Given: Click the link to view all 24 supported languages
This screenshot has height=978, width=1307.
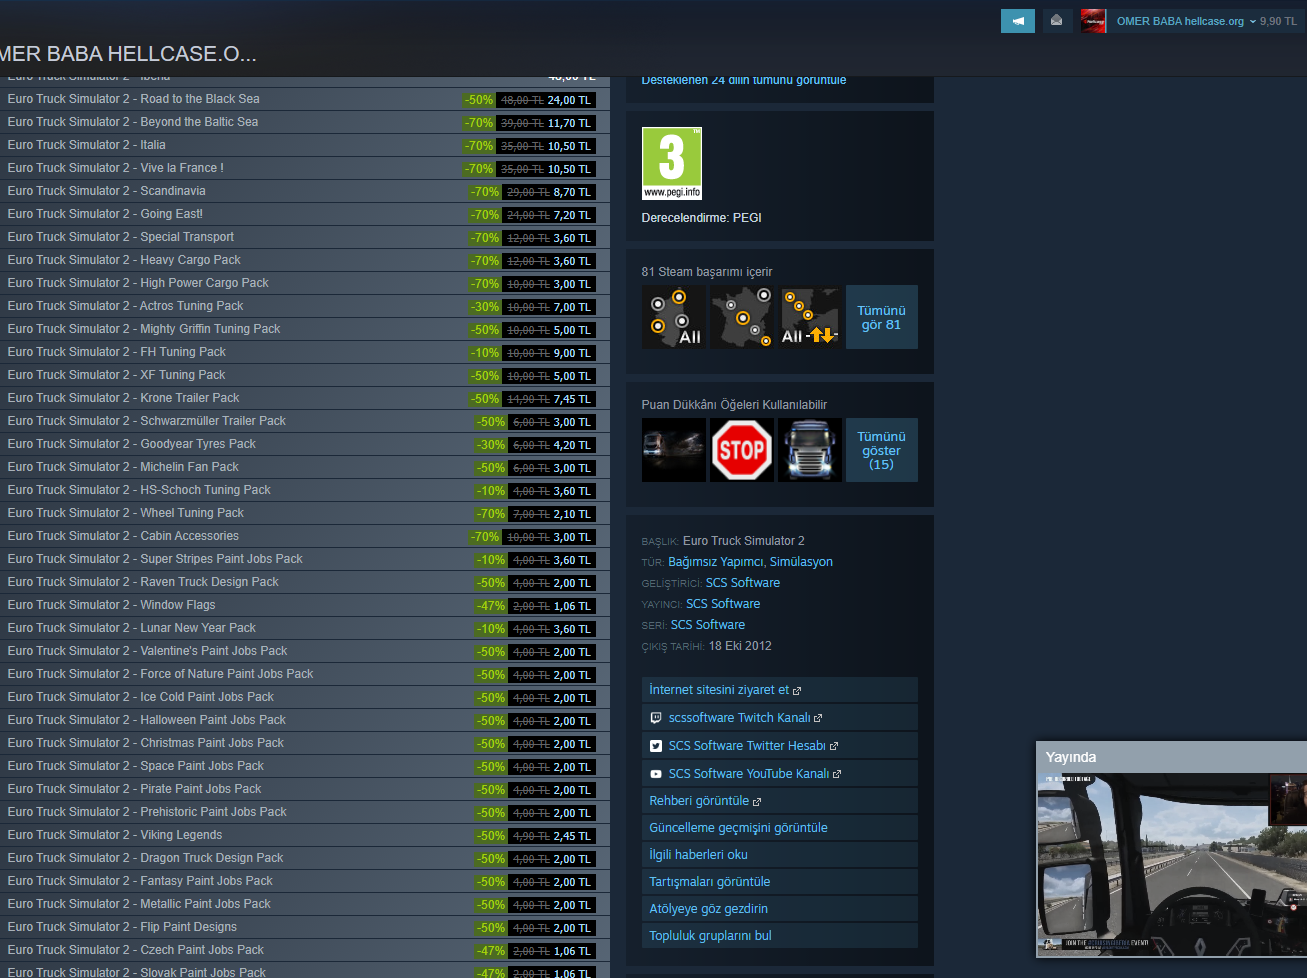Looking at the screenshot, I should pyautogui.click(x=743, y=80).
